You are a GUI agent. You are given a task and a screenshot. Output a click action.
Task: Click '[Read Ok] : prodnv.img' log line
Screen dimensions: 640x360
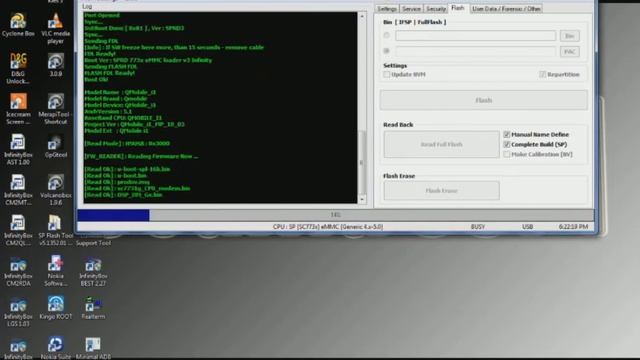117,182
